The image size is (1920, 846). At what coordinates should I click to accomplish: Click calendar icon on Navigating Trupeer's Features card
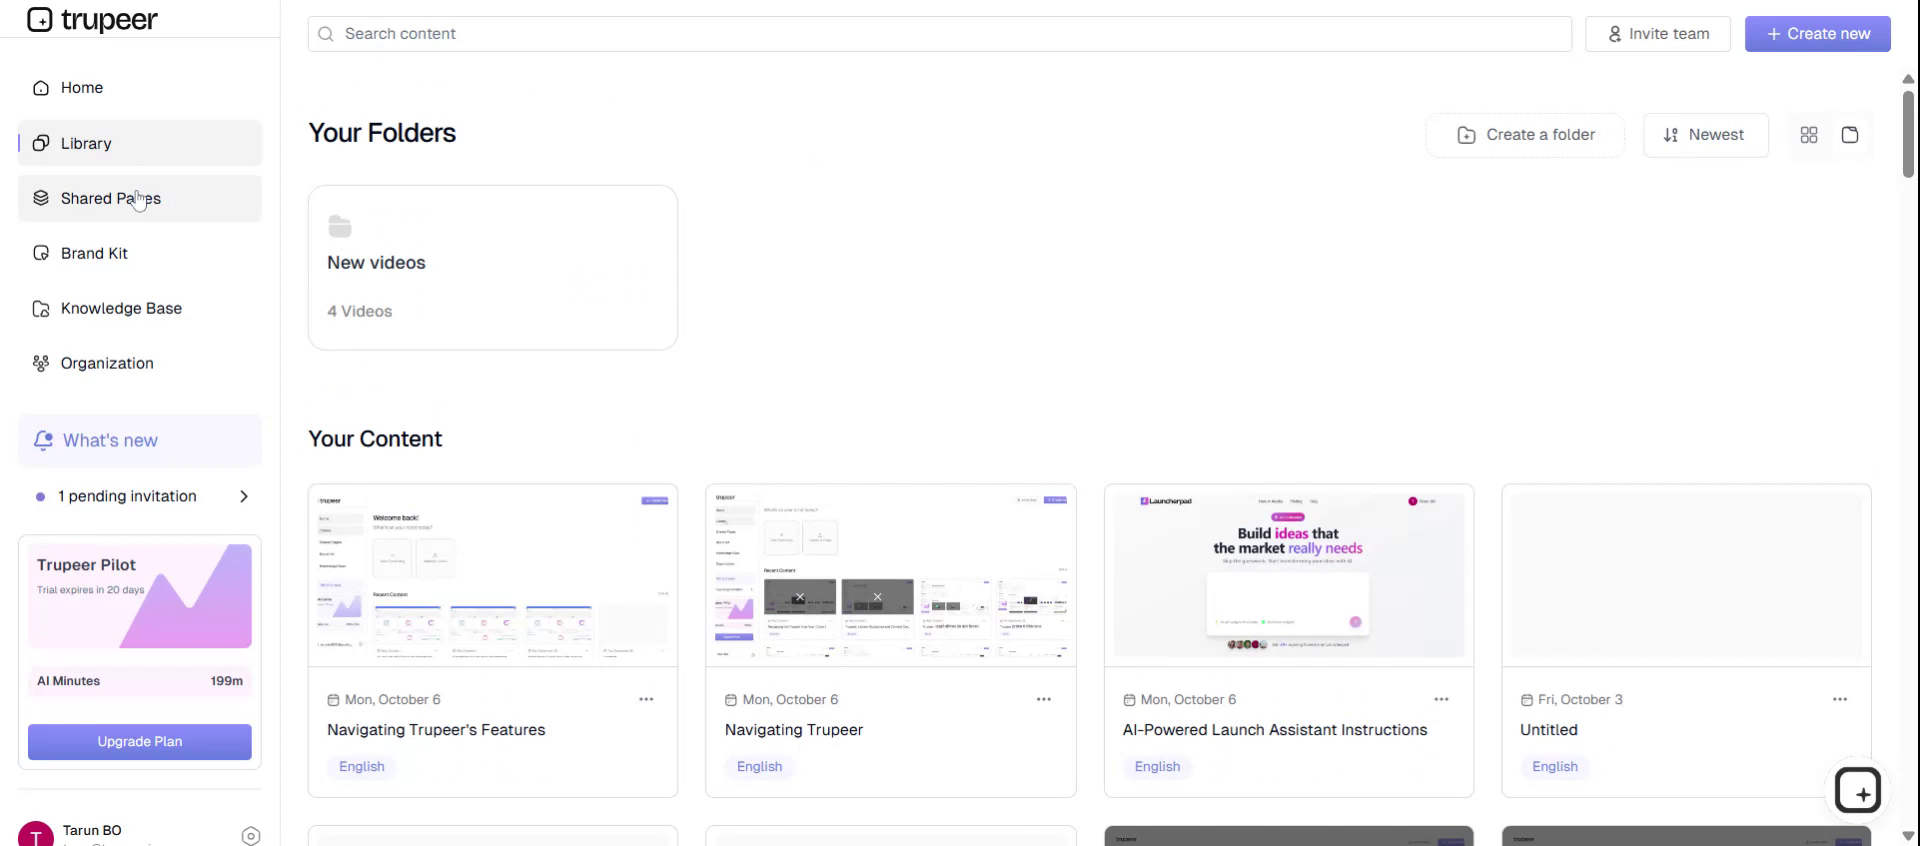(333, 700)
